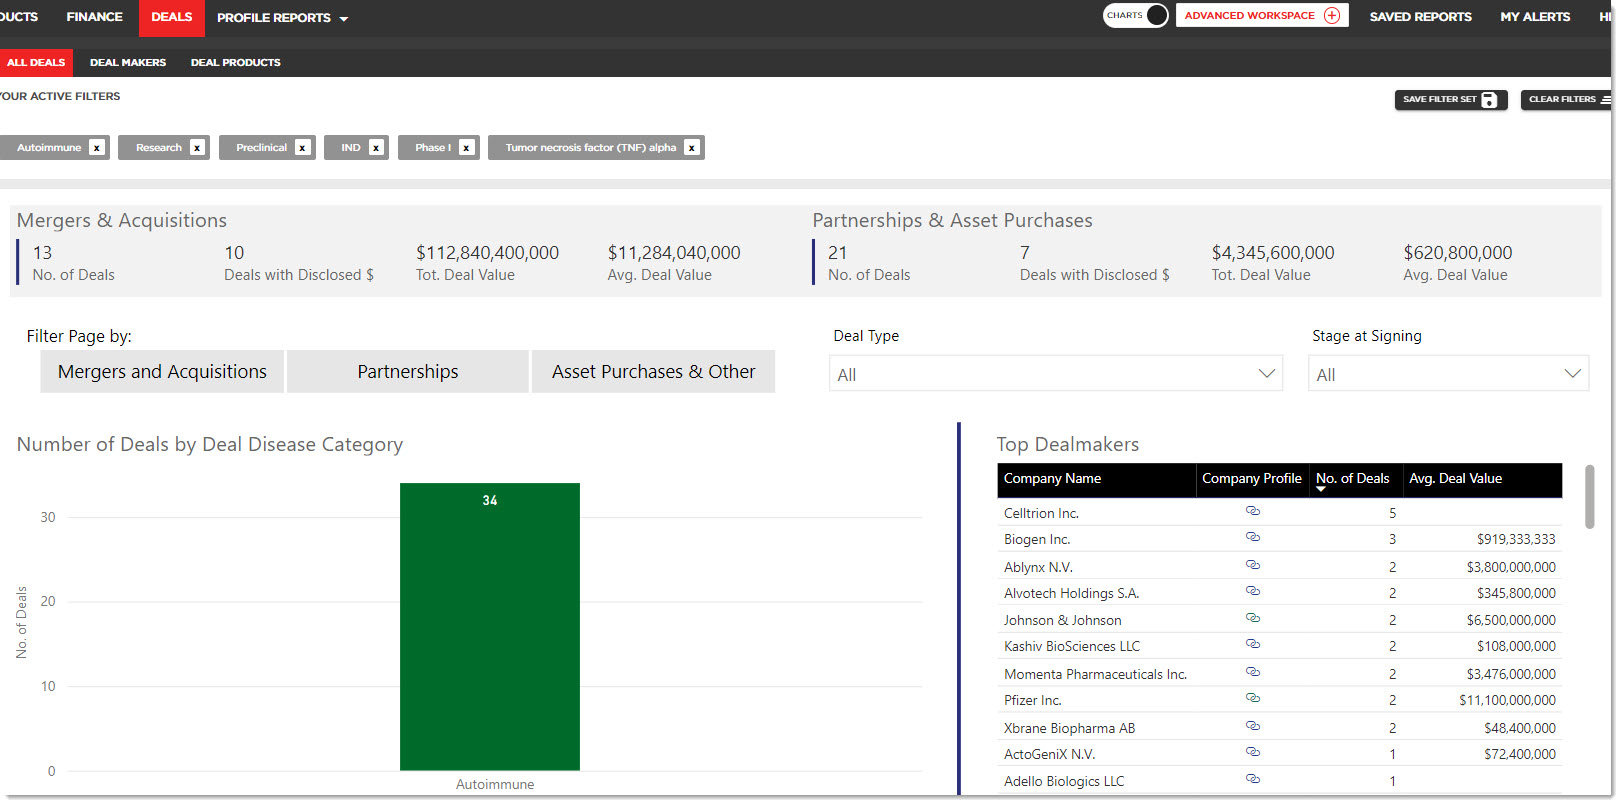The image size is (1621, 805).
Task: Click the Clear Filters button
Action: (x=1567, y=99)
